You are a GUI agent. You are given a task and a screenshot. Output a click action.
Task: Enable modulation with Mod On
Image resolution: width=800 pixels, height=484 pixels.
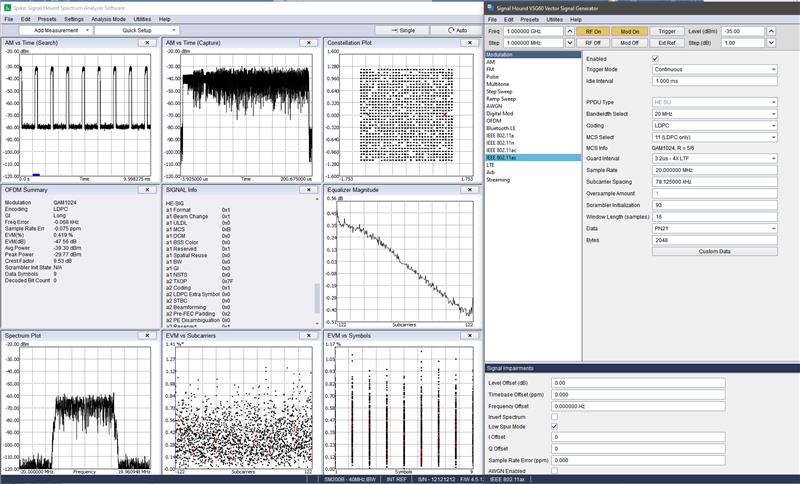click(630, 31)
